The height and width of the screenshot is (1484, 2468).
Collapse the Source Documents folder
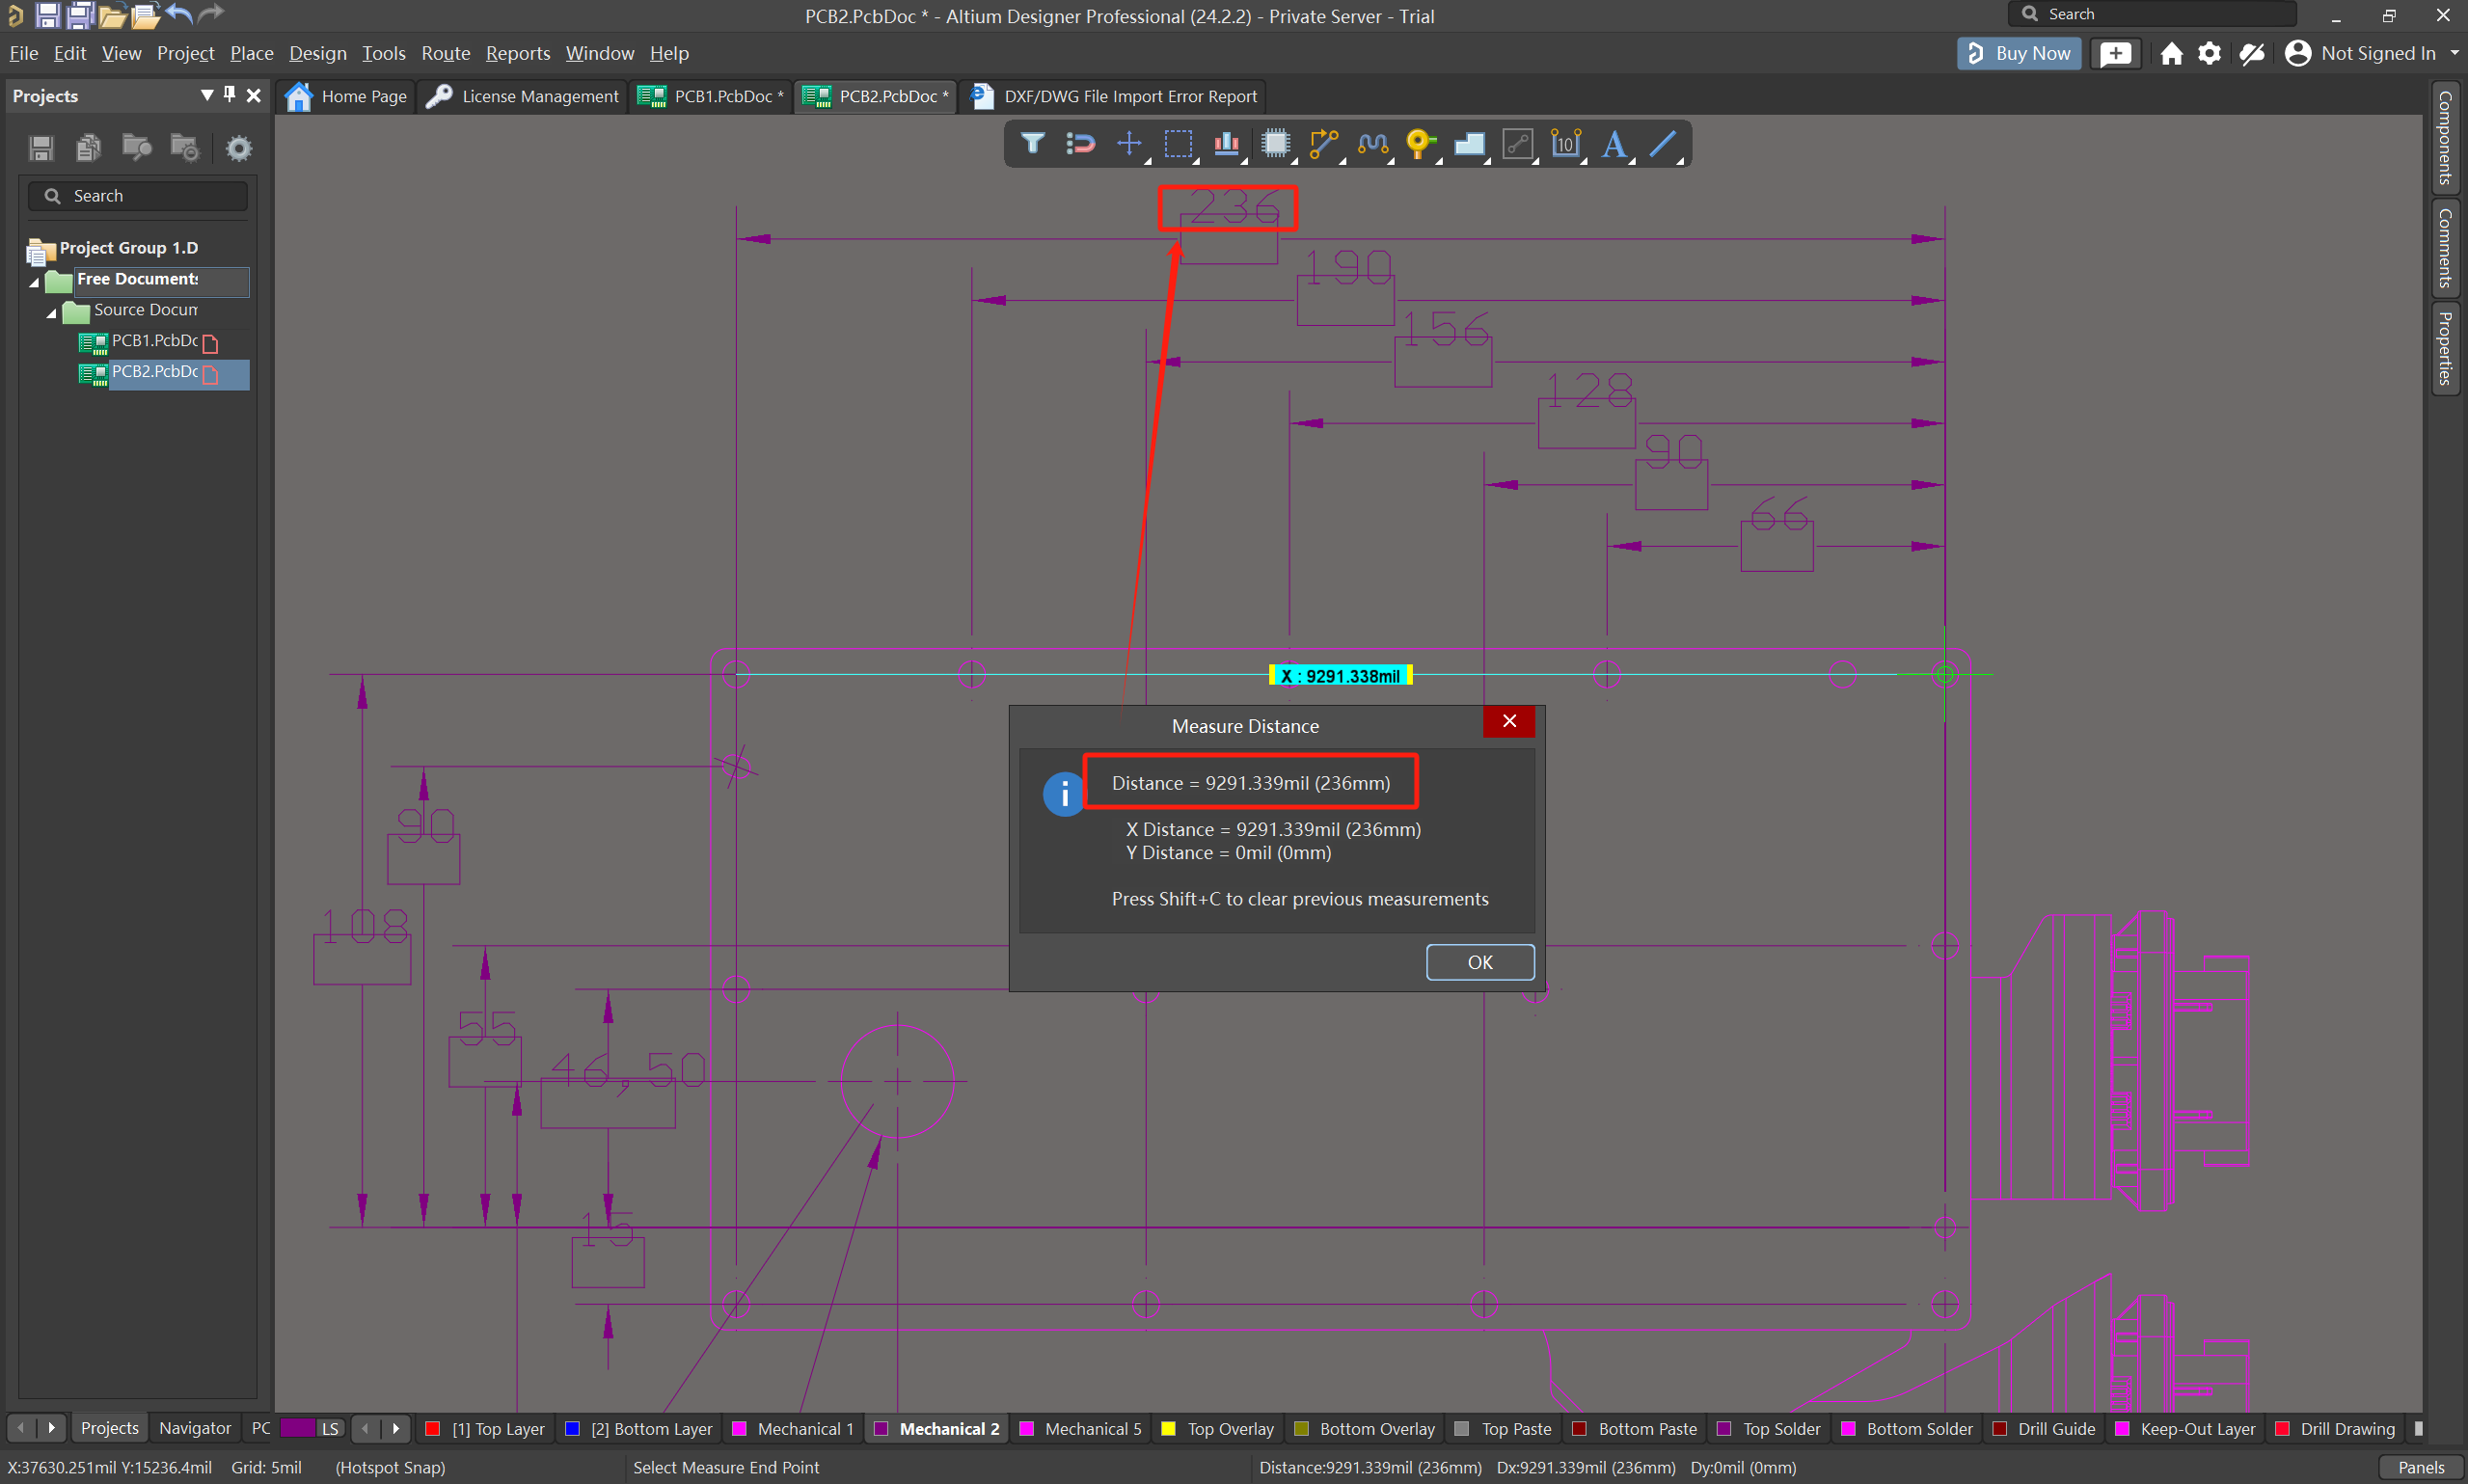[x=52, y=312]
